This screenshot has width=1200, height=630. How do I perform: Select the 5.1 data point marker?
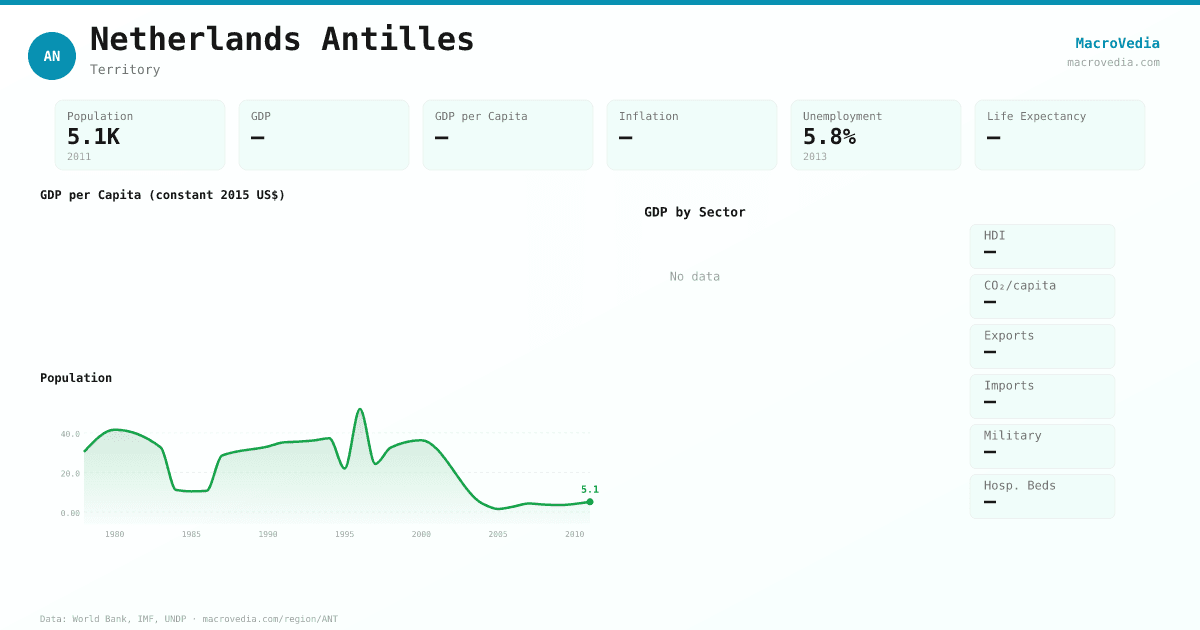[x=589, y=502]
